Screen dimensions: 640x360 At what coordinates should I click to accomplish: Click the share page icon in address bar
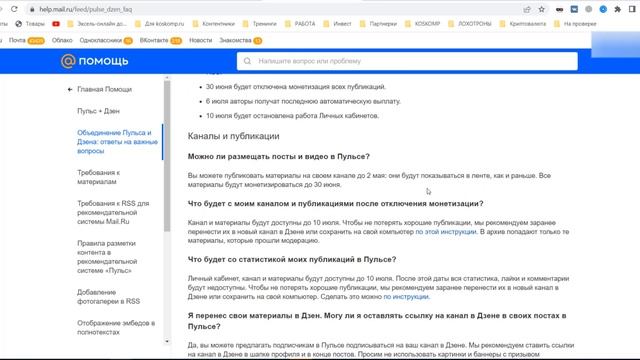coord(527,9)
